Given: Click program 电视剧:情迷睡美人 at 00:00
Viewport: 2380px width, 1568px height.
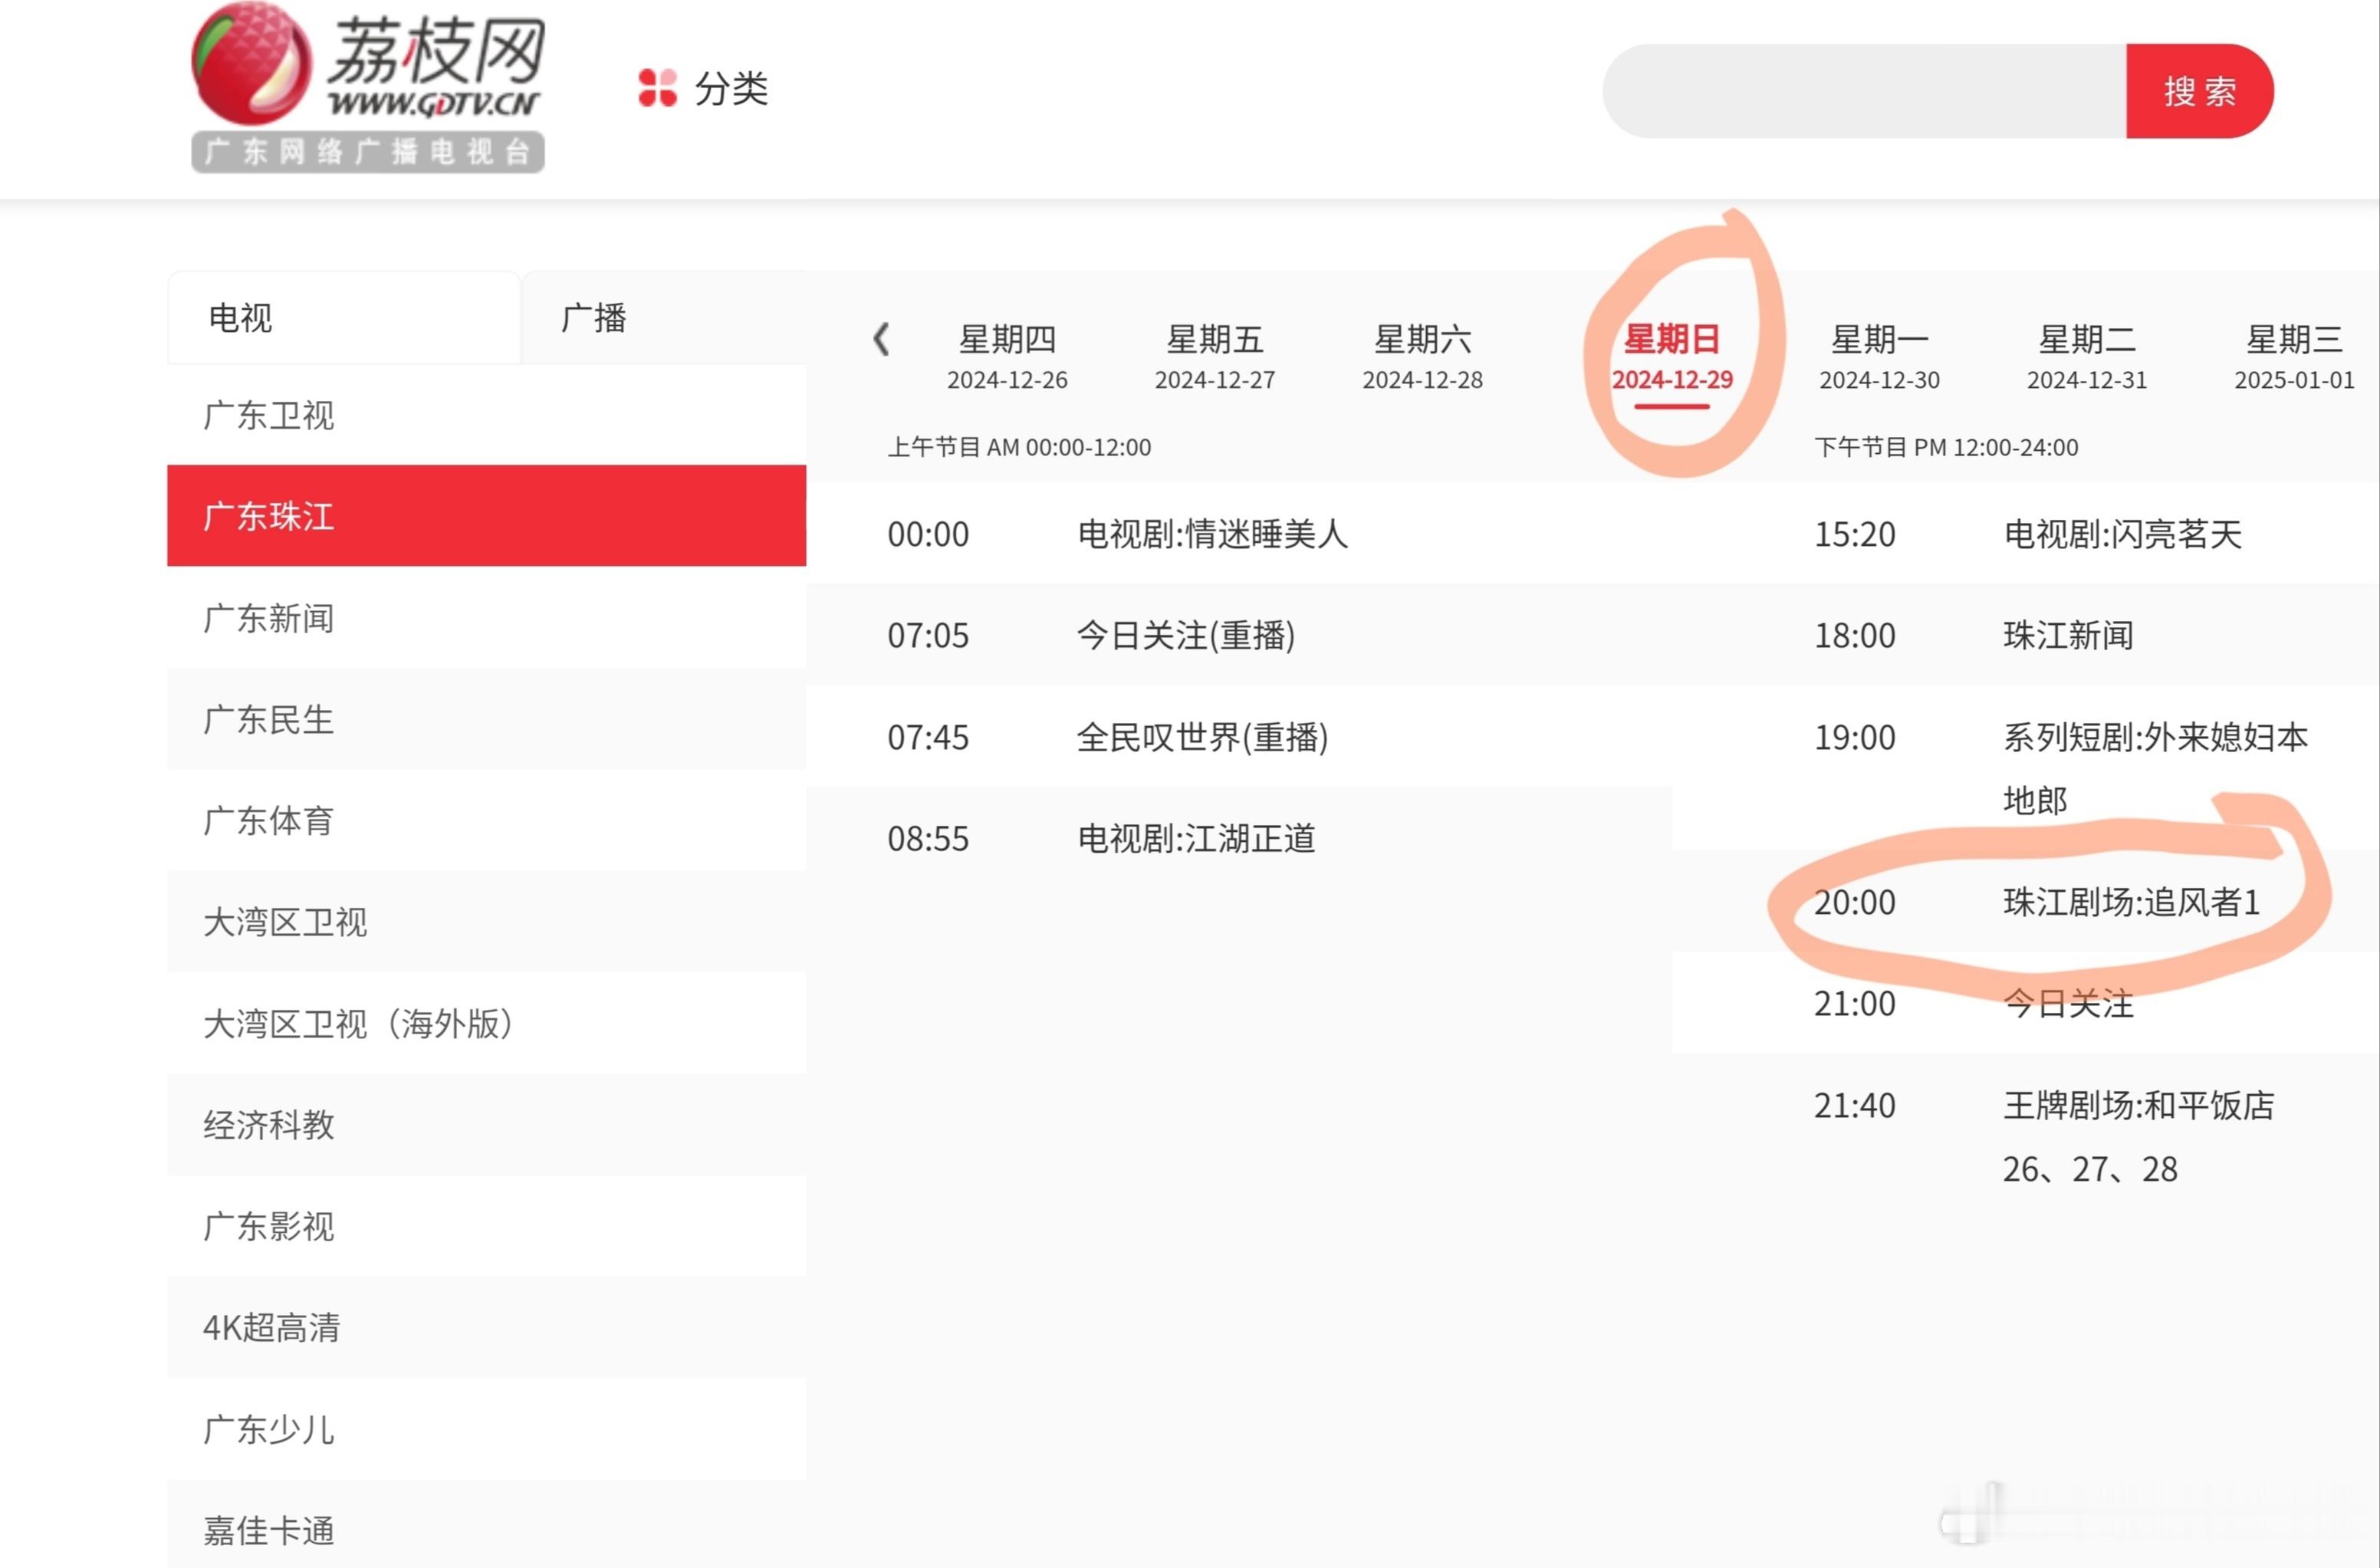Looking at the screenshot, I should (x=1212, y=534).
